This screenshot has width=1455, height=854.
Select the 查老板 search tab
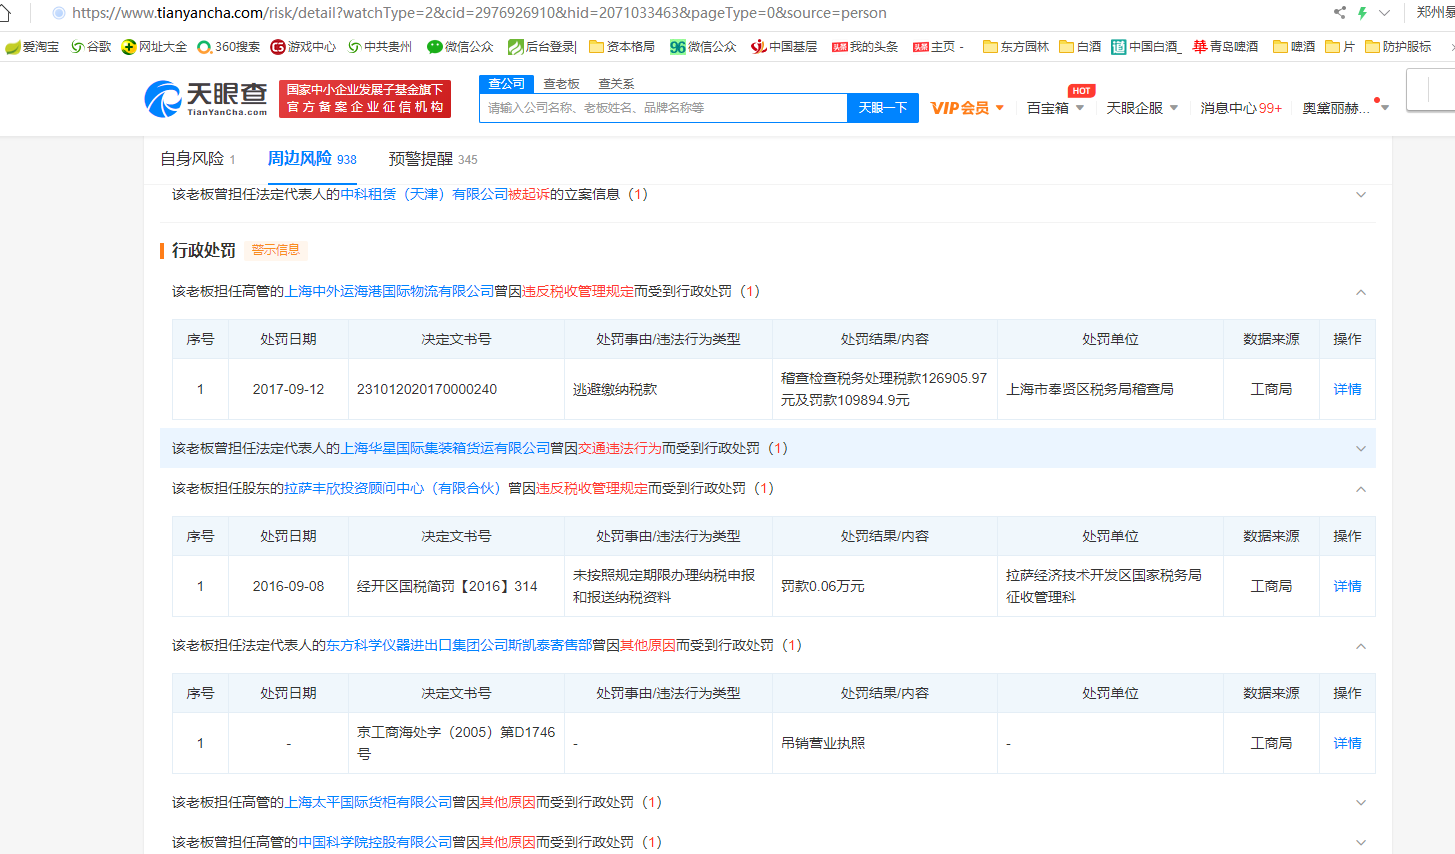561,84
